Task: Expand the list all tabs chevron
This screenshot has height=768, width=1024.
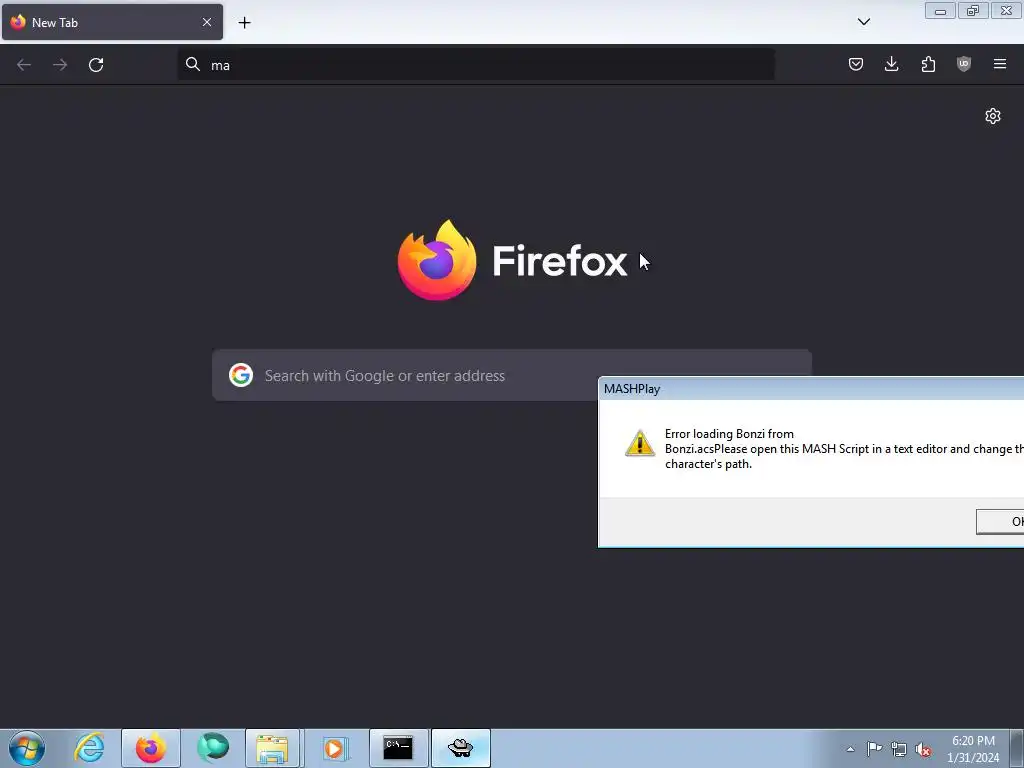Action: click(863, 22)
